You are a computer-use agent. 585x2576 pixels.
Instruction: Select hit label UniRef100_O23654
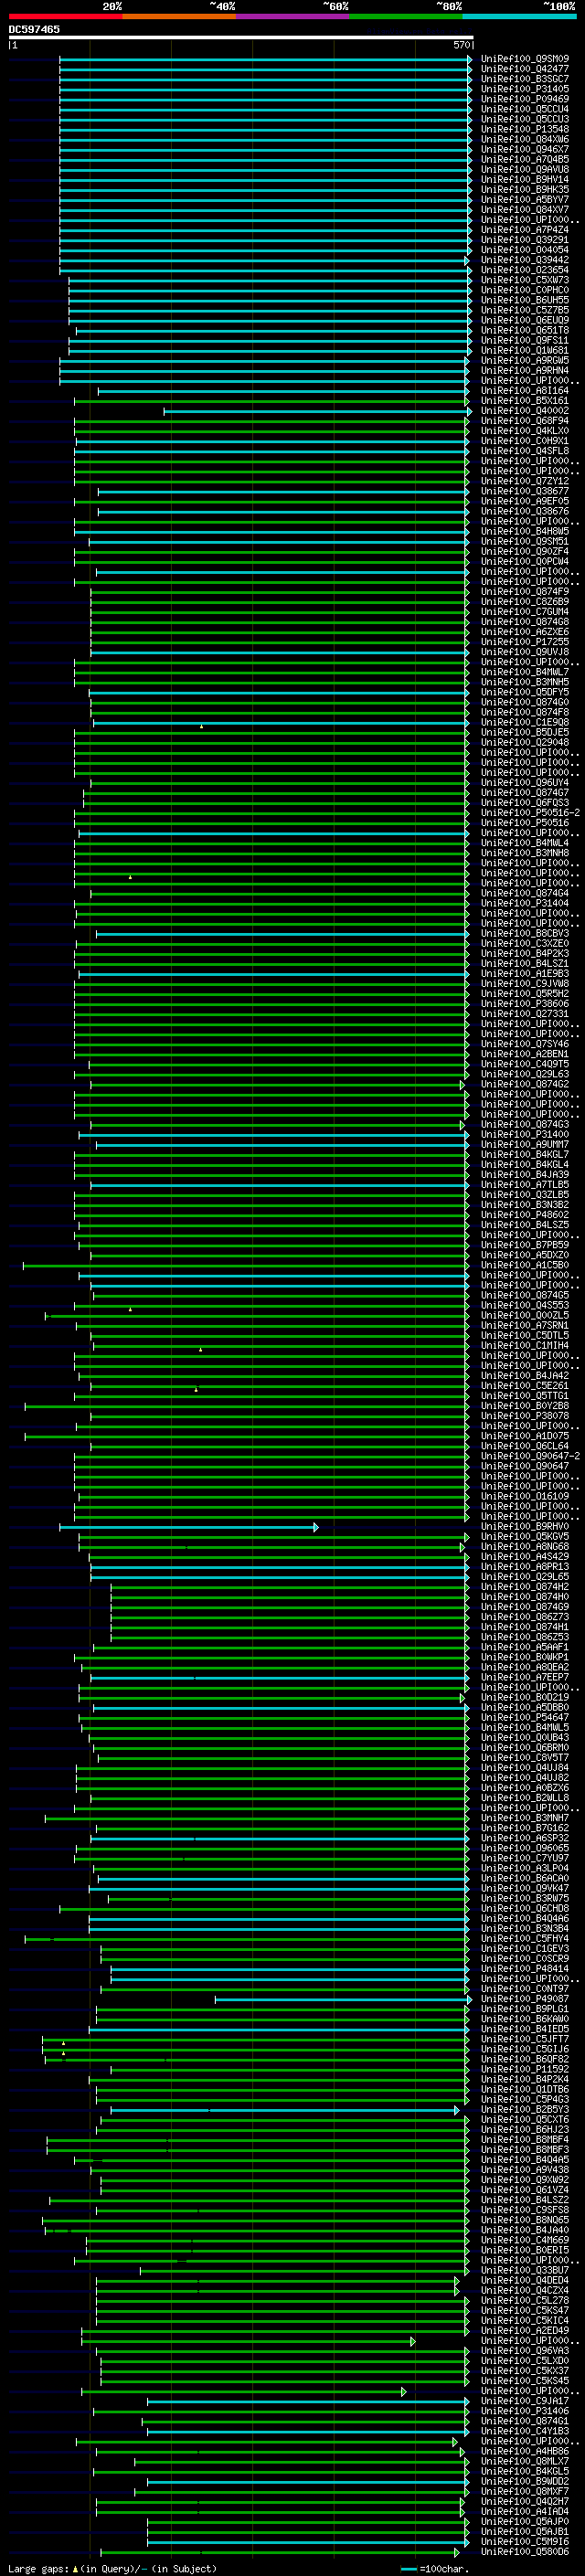525,270
